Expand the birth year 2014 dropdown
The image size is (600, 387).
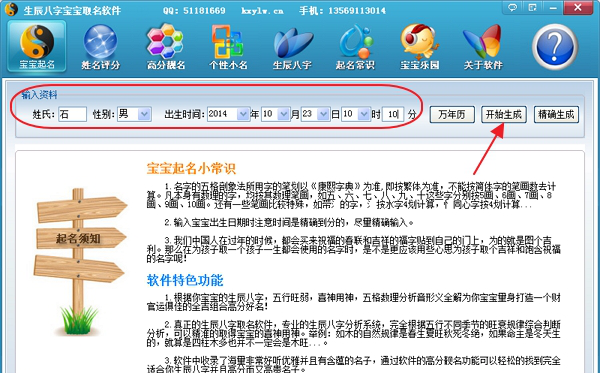coord(243,114)
